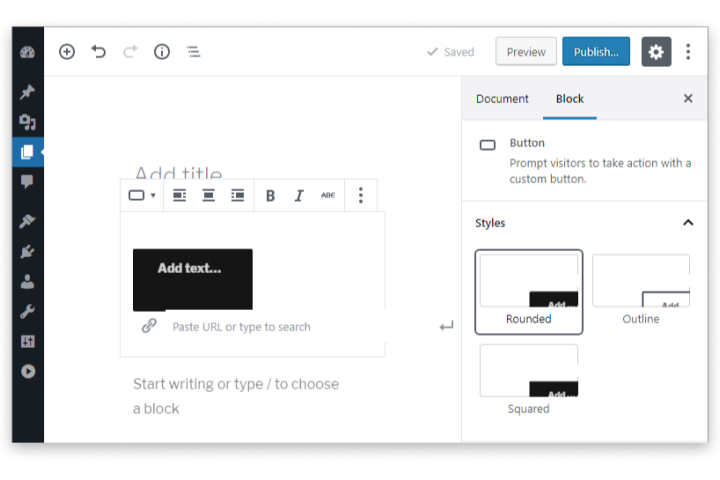
Task: Open block navigation list icon
Action: click(x=194, y=52)
